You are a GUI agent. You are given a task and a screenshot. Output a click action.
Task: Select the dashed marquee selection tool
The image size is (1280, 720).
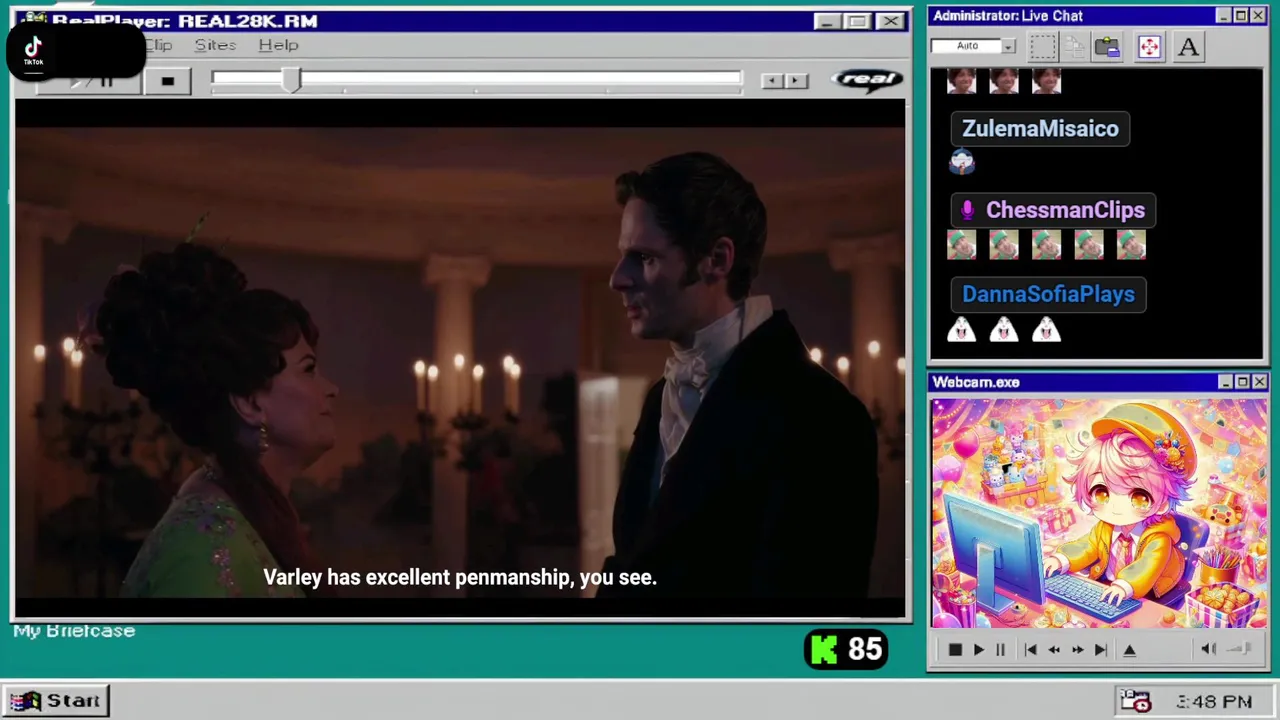click(x=1043, y=46)
